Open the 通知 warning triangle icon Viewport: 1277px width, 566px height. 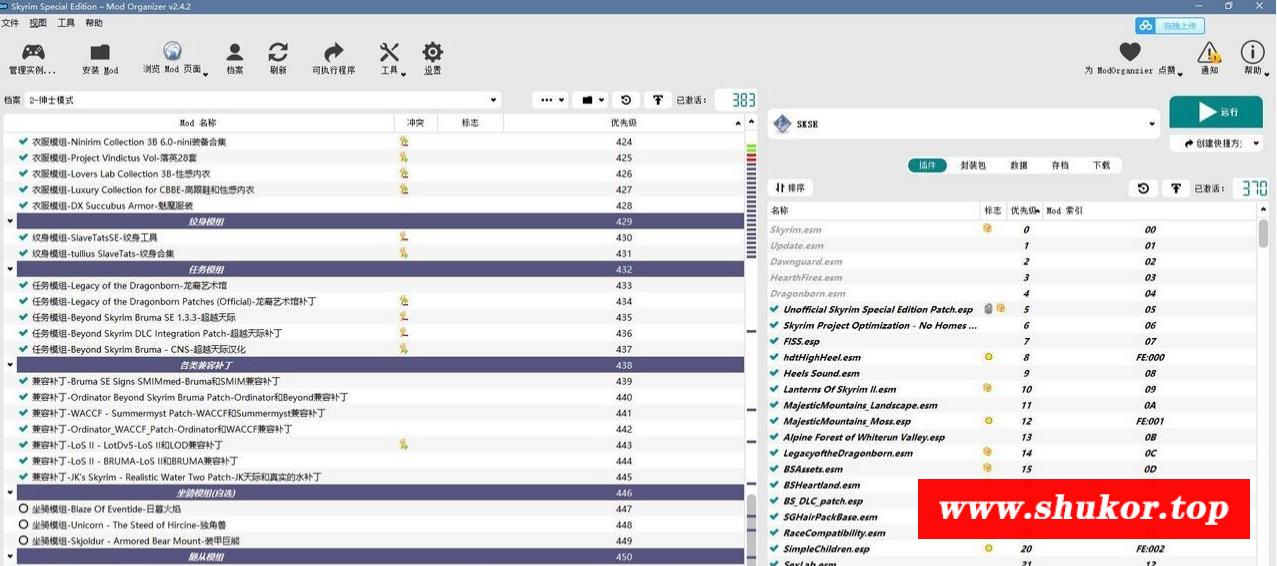(1209, 52)
